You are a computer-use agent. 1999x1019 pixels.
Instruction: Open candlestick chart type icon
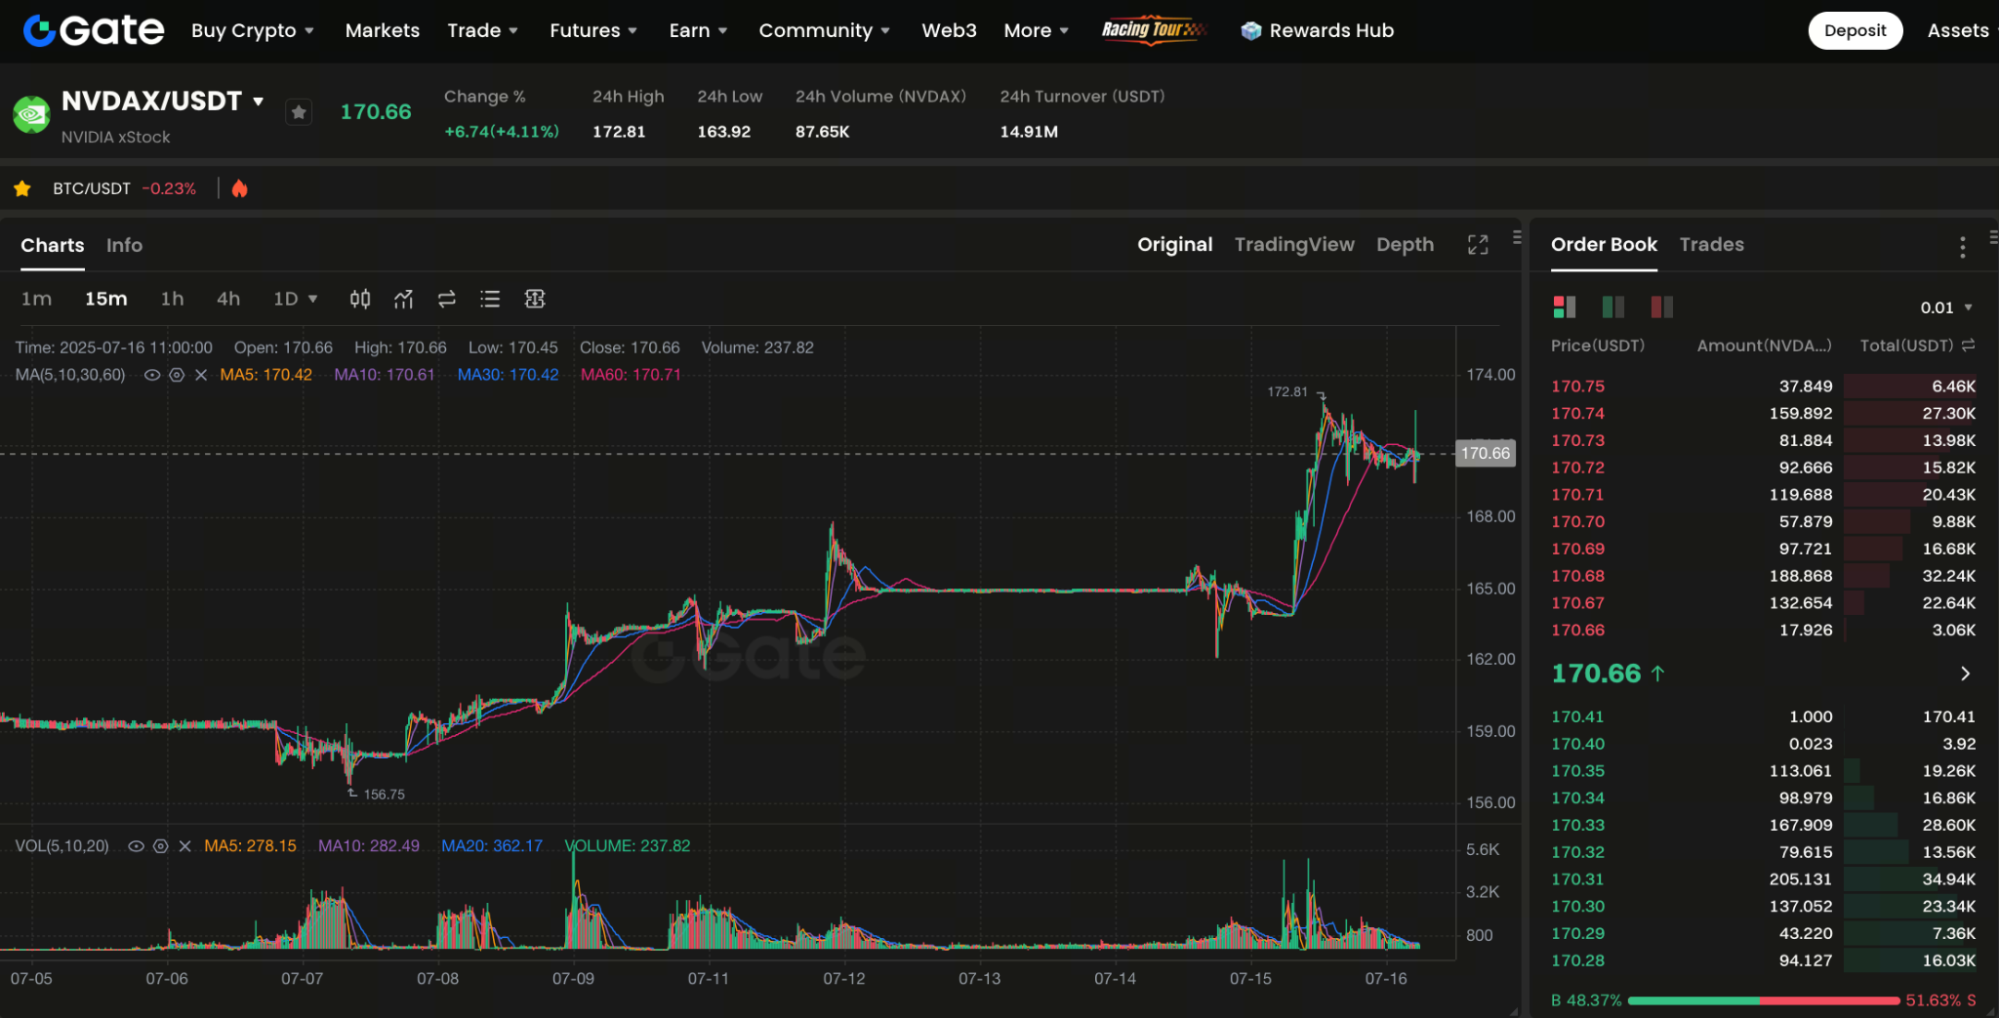[360, 299]
